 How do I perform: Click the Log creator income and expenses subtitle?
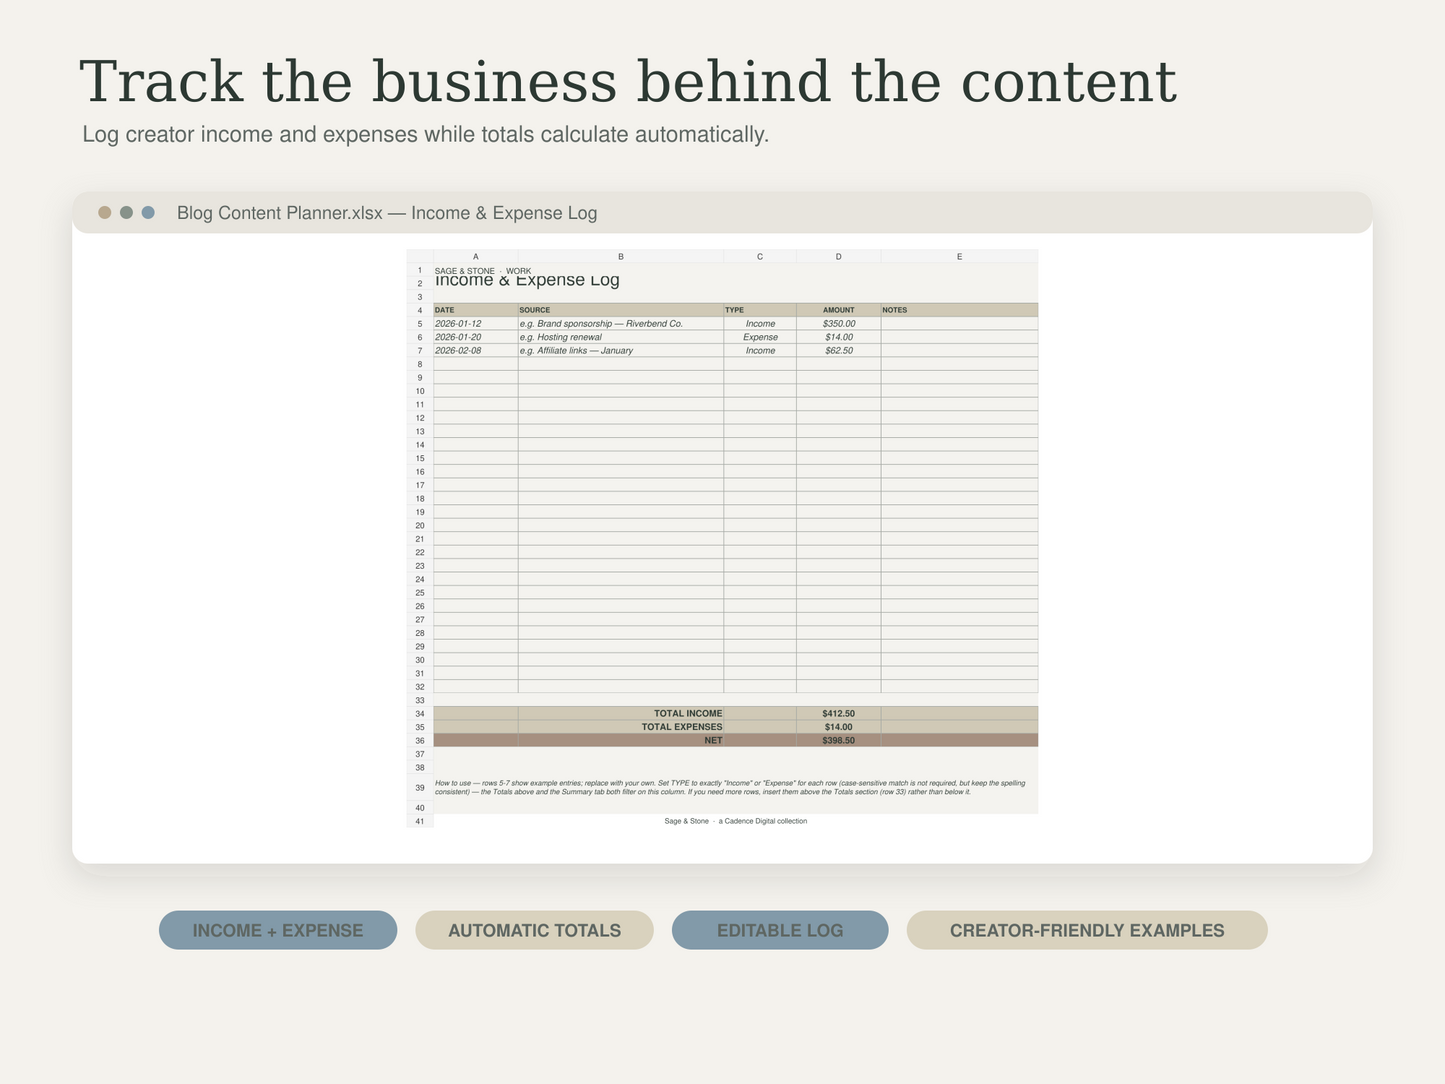pos(426,134)
